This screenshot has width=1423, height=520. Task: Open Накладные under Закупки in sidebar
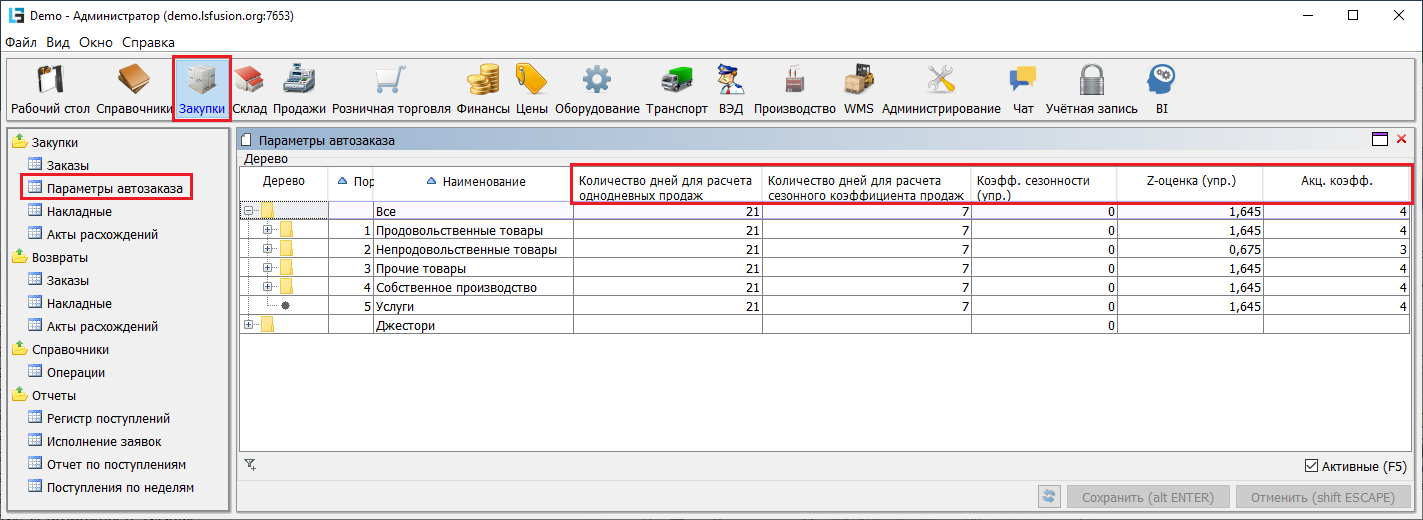[79, 212]
